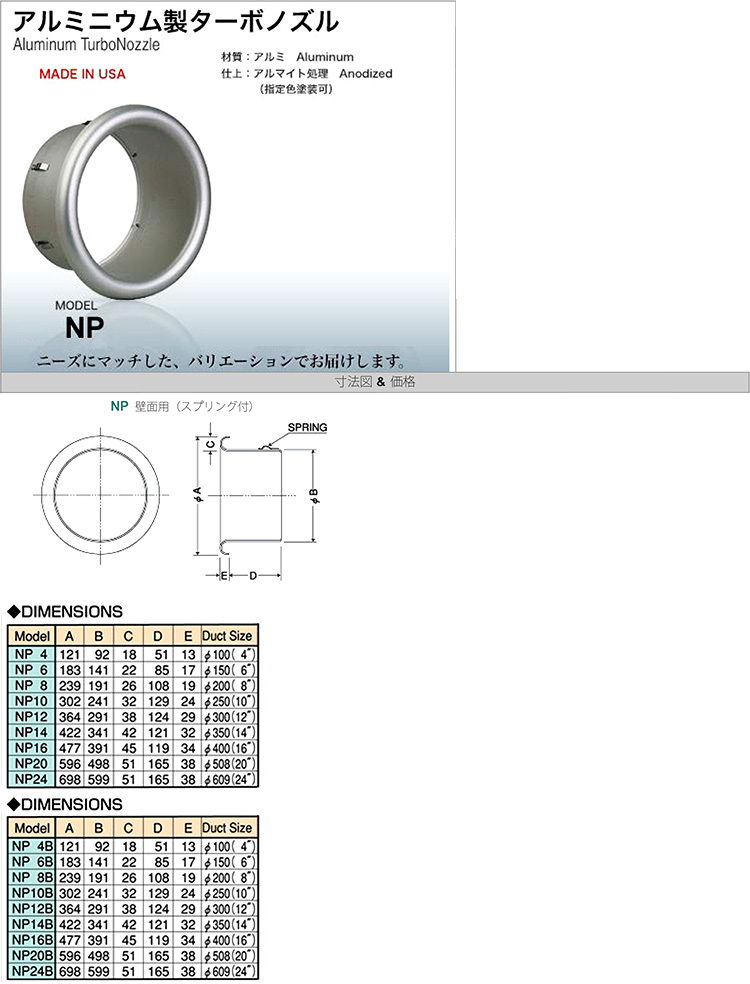The width and height of the screenshot is (750, 984).
Task: Click the アルミニウム製ターボノズル heading
Action: pos(176,22)
